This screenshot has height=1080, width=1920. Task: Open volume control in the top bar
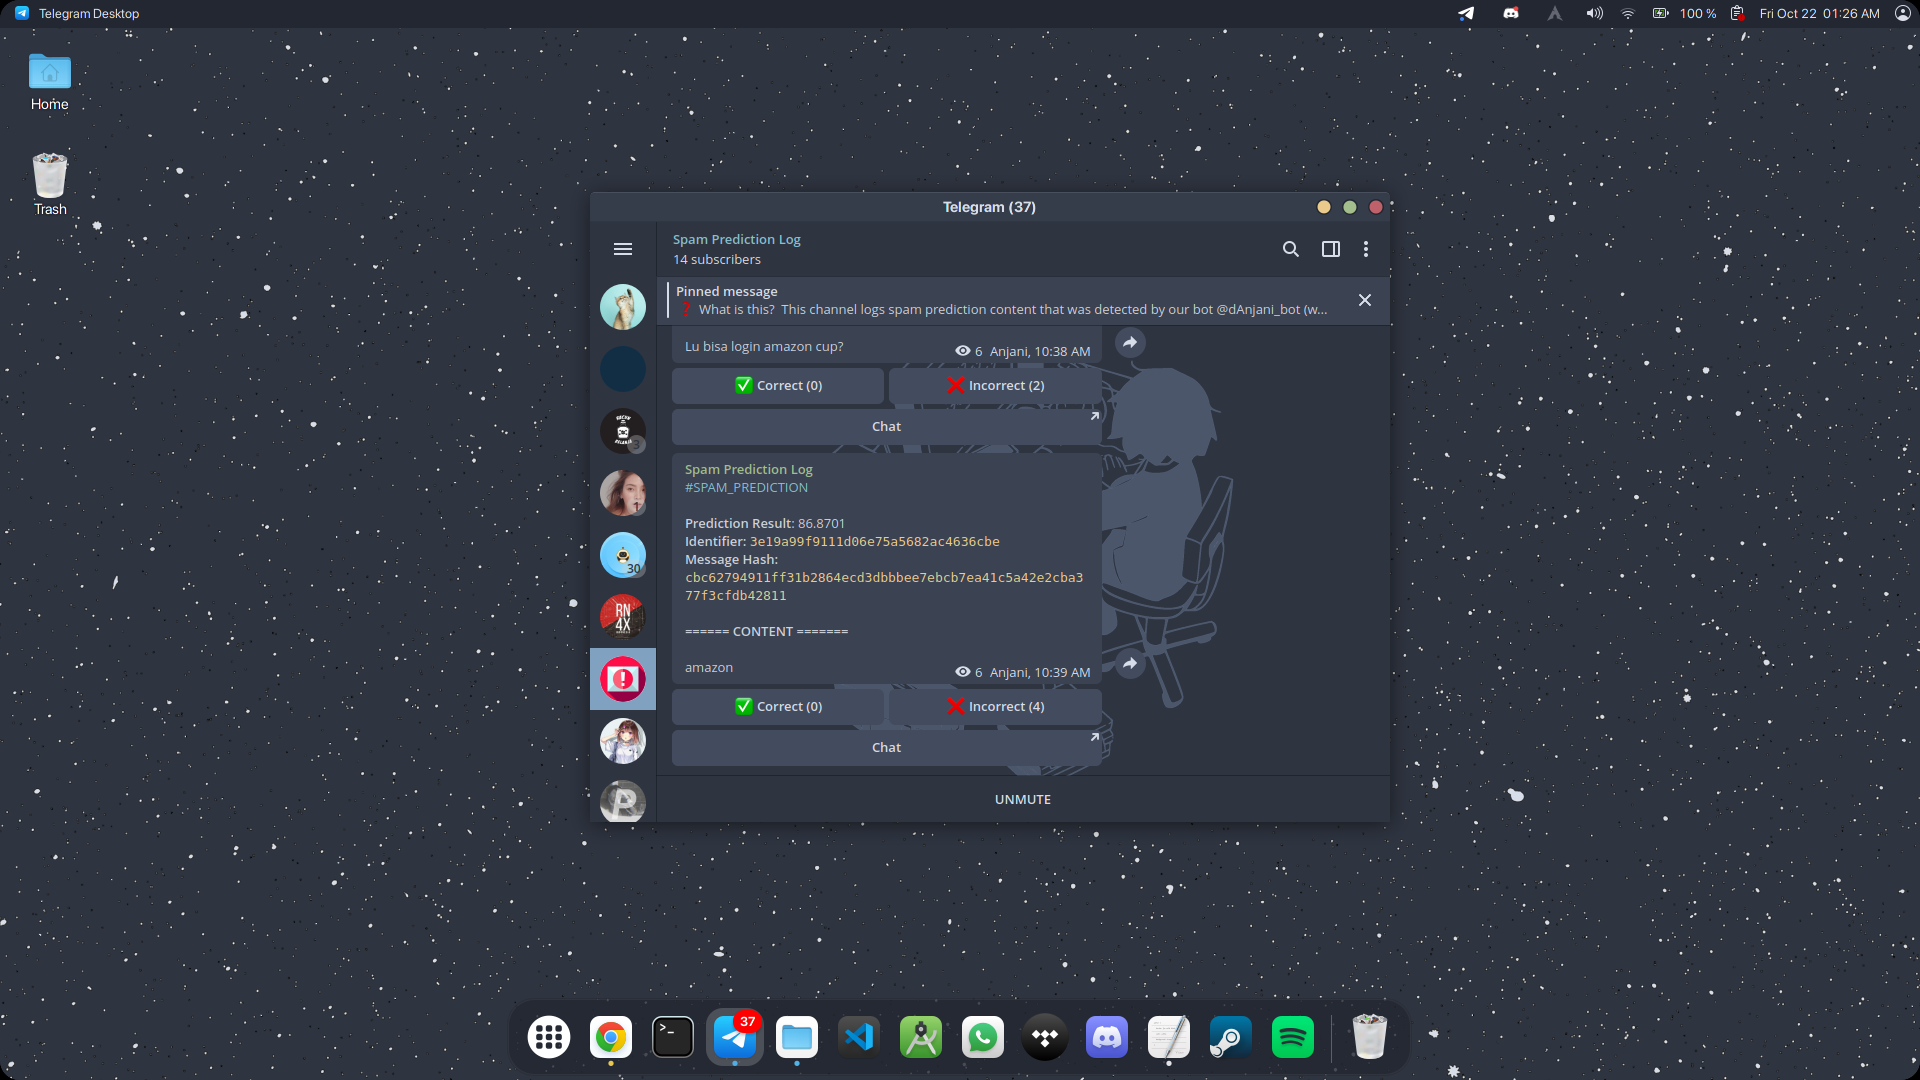1594,14
